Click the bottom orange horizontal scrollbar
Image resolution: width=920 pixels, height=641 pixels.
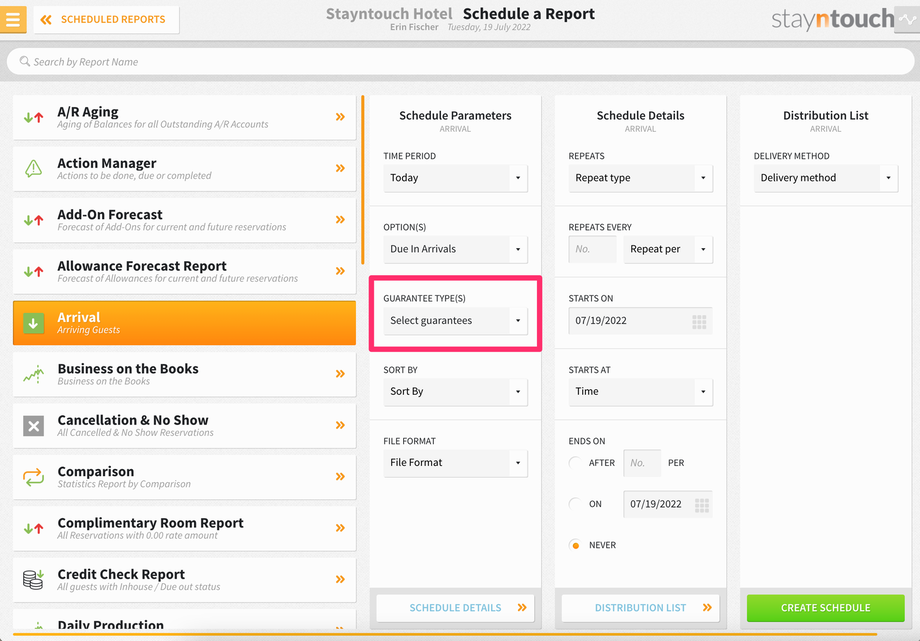click(444, 634)
